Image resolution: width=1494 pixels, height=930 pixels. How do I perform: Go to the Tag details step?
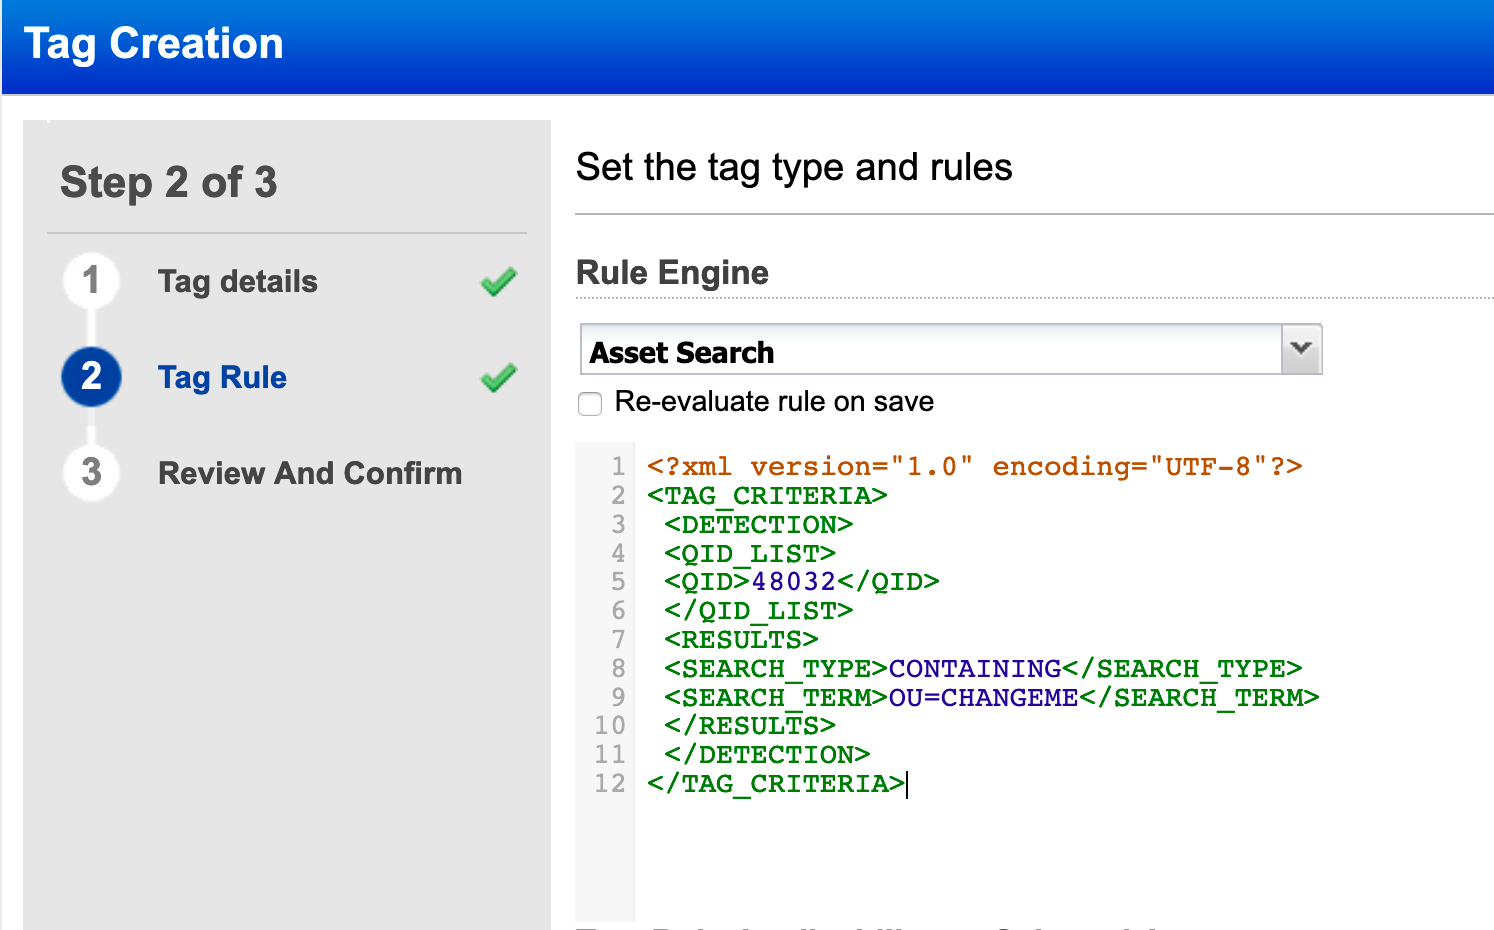[x=237, y=282]
